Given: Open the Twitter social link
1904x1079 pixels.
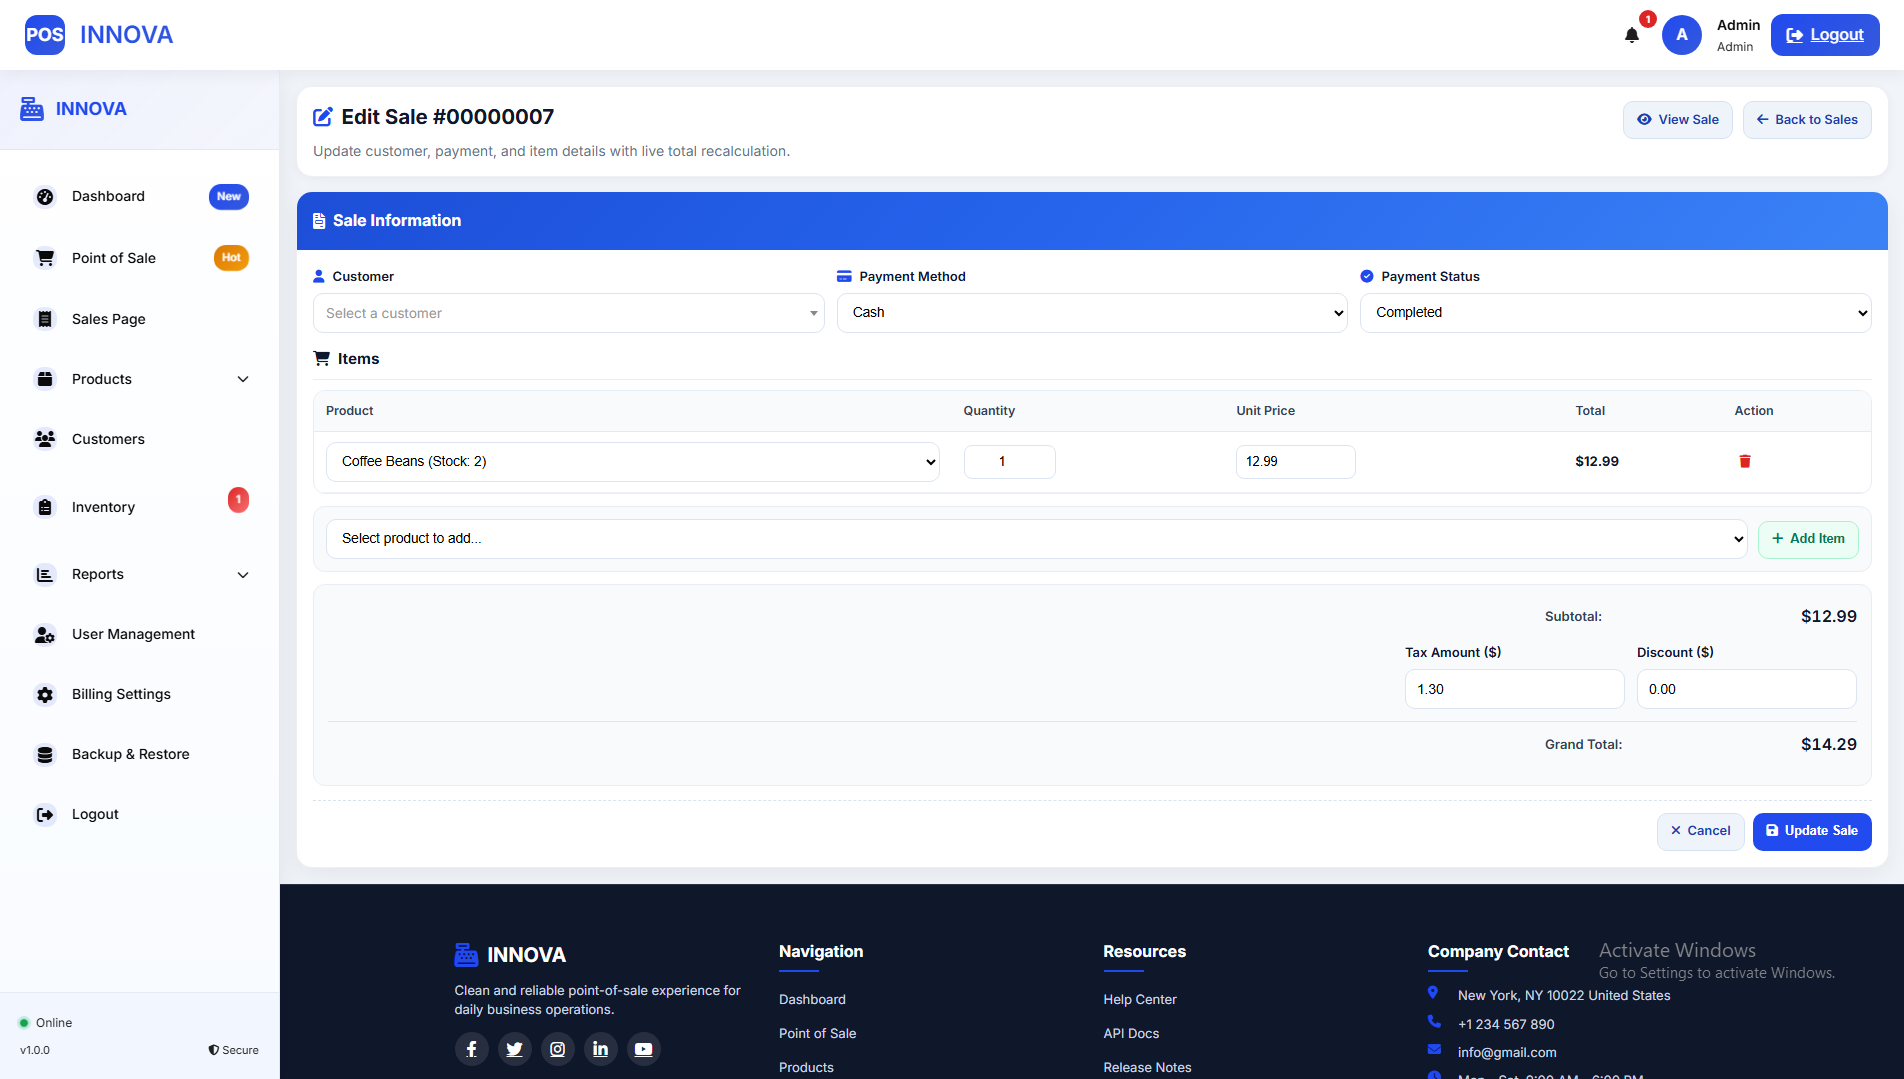Looking at the screenshot, I should [514, 1049].
